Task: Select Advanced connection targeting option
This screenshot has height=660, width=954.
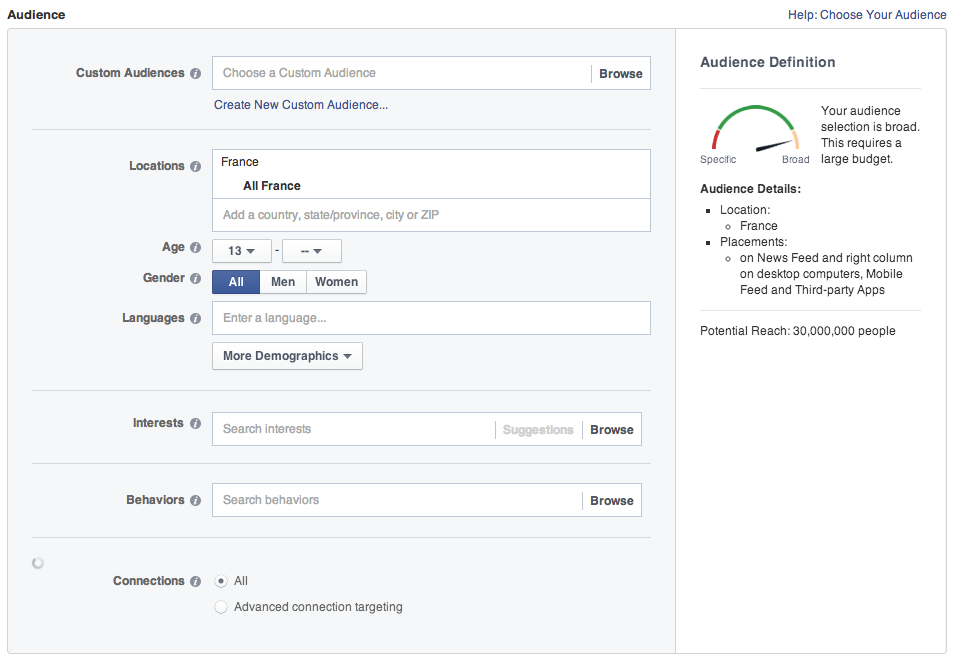Action: [221, 607]
